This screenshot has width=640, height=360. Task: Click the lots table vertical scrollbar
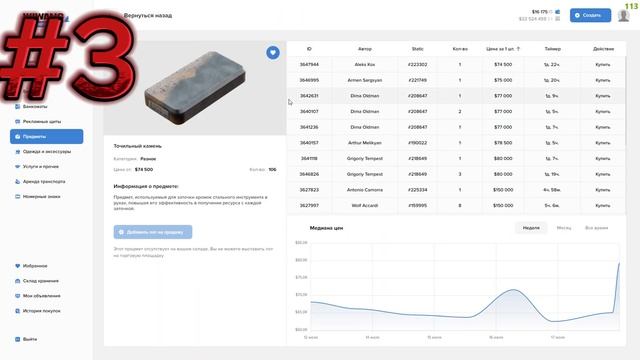coord(625,100)
